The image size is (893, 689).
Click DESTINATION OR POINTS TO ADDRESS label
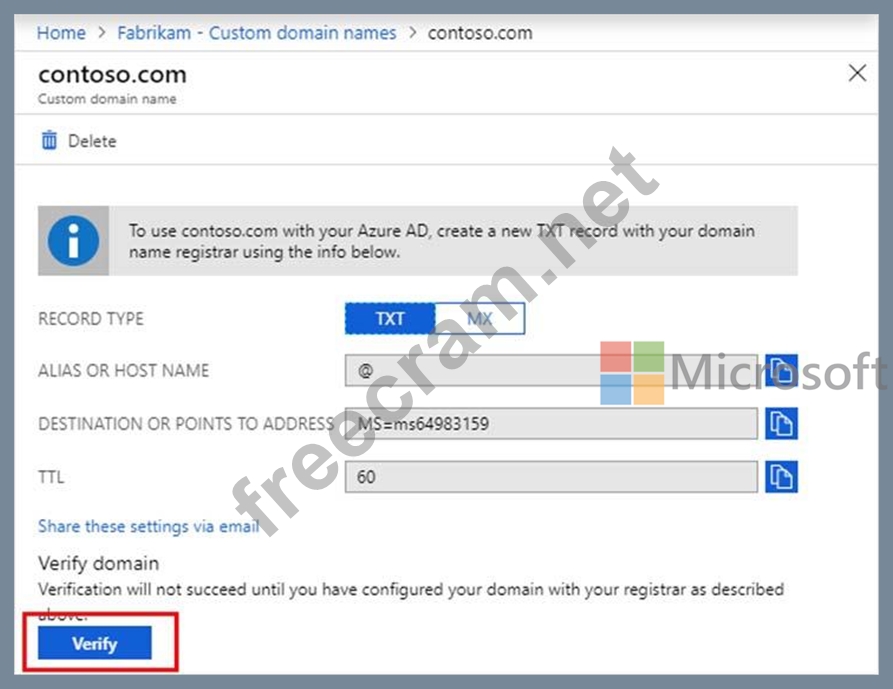click(186, 424)
